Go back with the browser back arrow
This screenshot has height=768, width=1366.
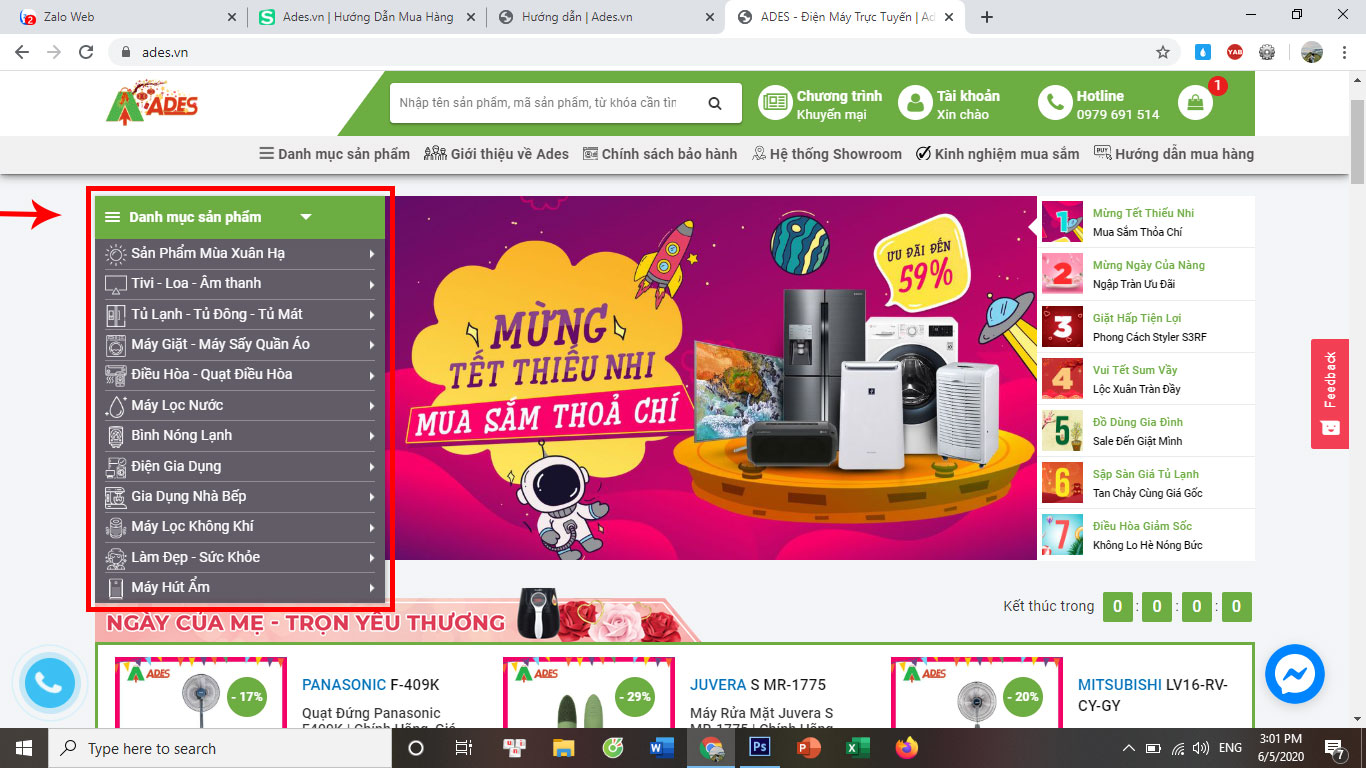[22, 52]
